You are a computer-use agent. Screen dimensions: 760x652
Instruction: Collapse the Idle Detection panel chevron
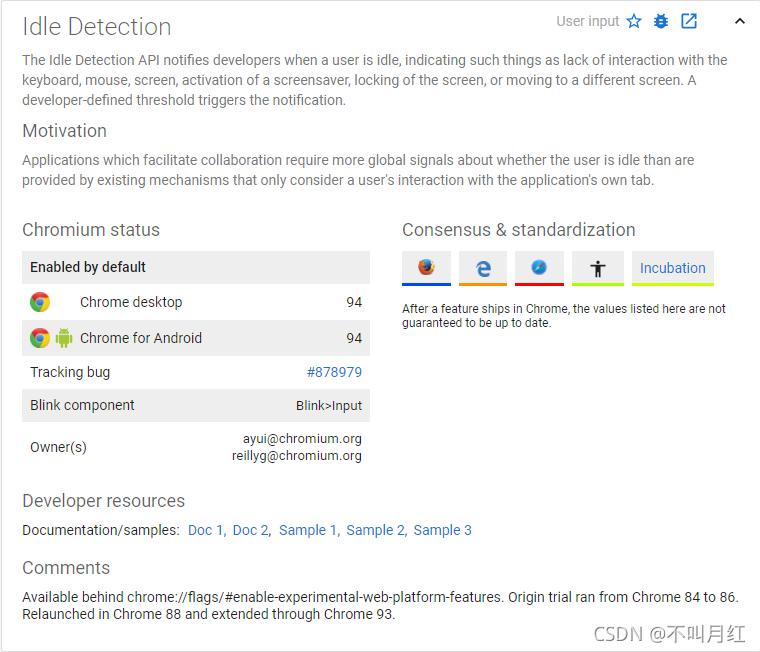[740, 21]
